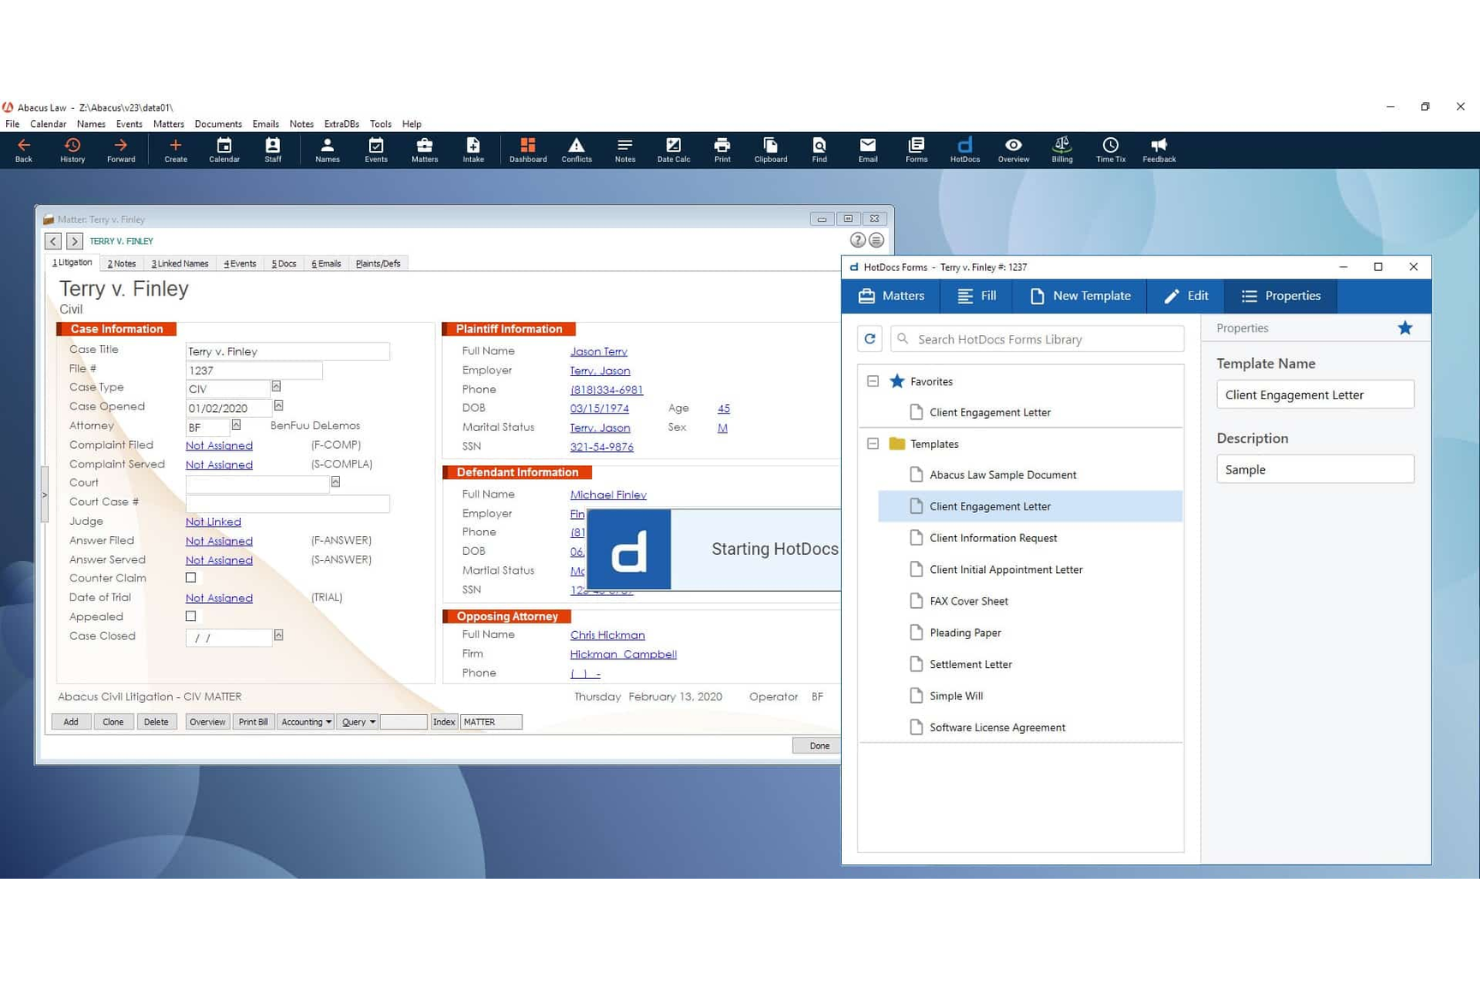Open the Events toolbar icon
Image resolution: width=1480 pixels, height=987 pixels.
tap(376, 150)
